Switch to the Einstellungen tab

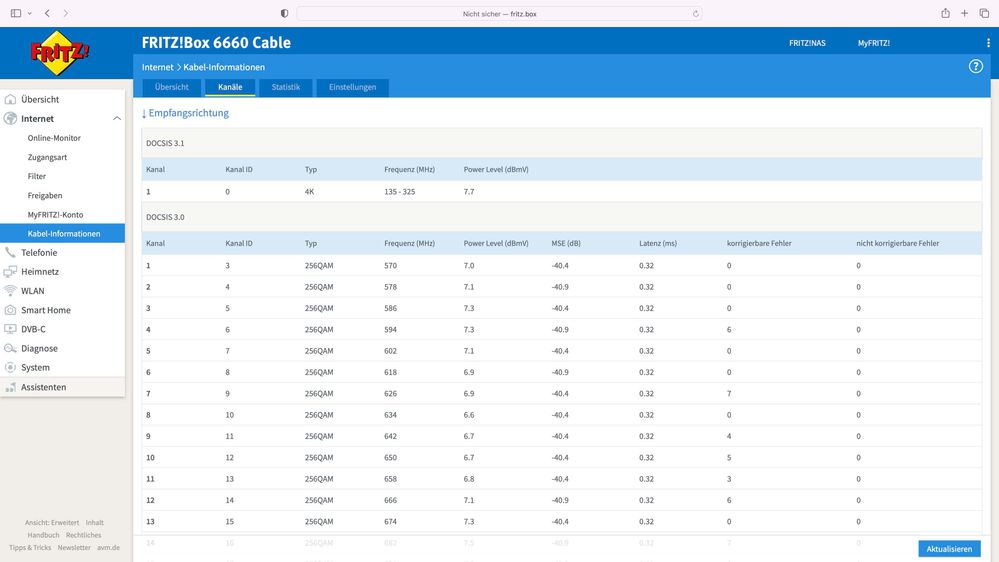(x=352, y=87)
